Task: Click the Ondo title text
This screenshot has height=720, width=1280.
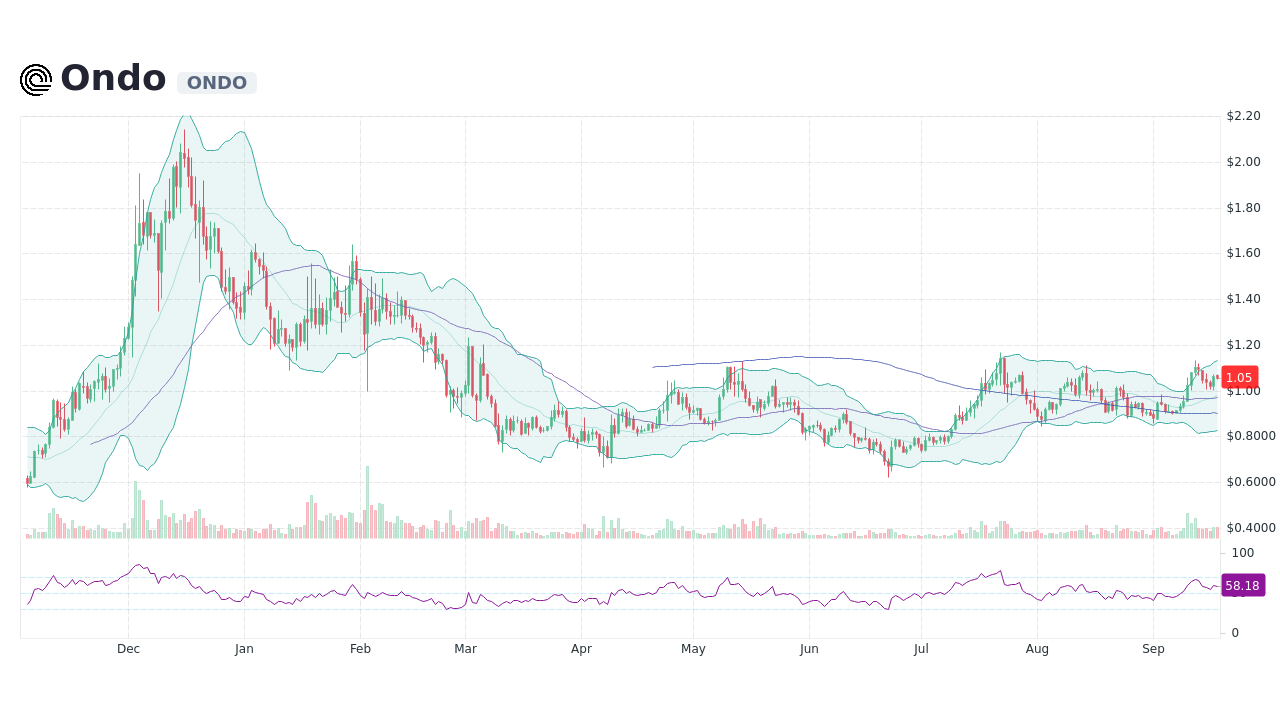Action: pyautogui.click(x=112, y=78)
